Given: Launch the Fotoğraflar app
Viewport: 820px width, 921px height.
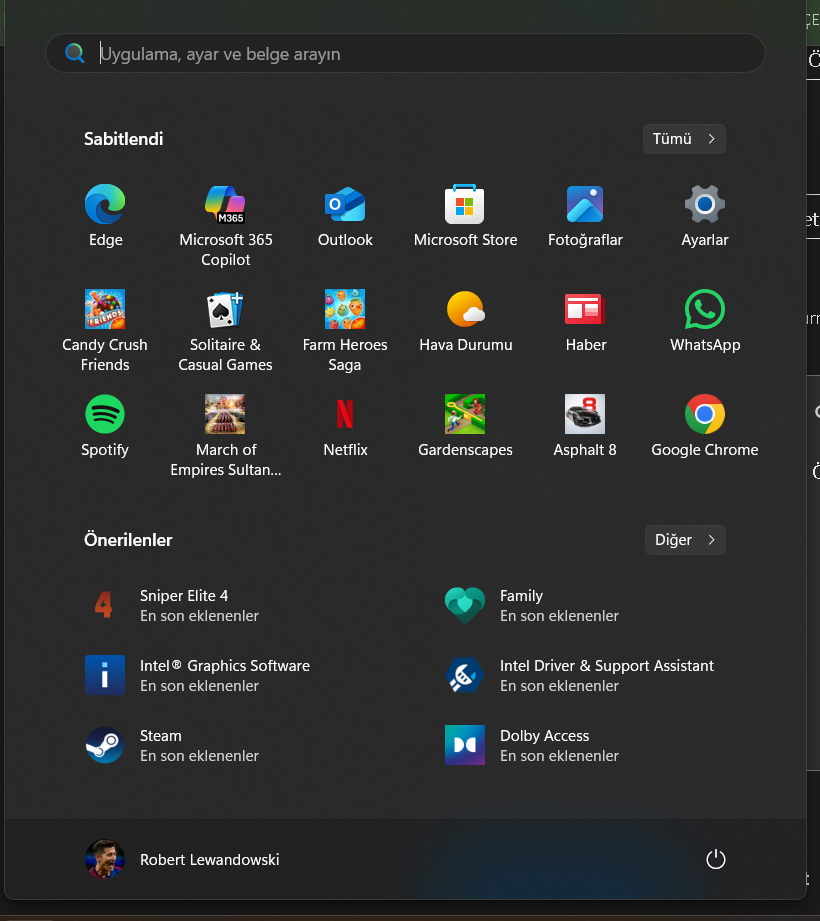Looking at the screenshot, I should [585, 215].
